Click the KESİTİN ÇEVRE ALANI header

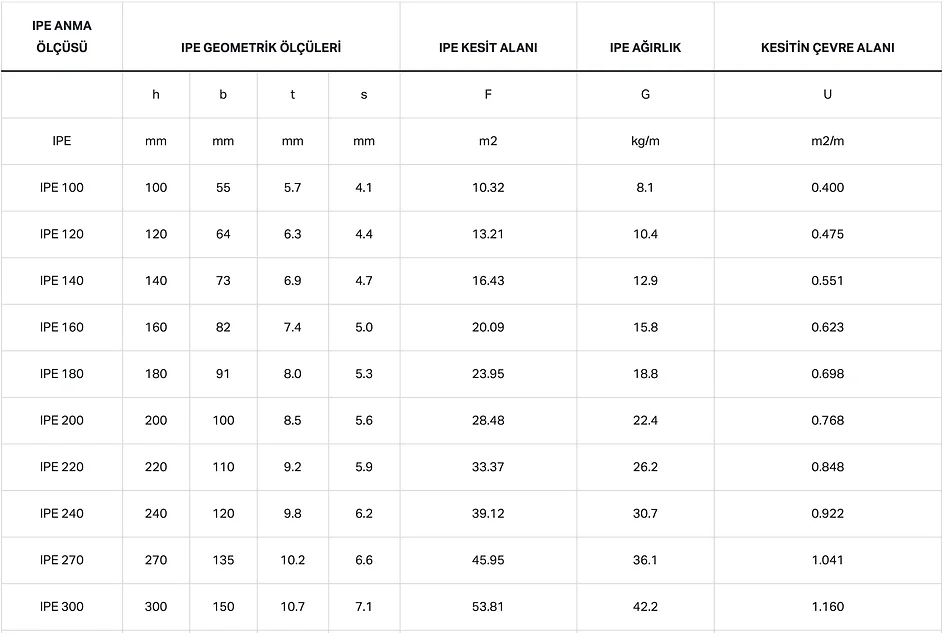coord(827,47)
